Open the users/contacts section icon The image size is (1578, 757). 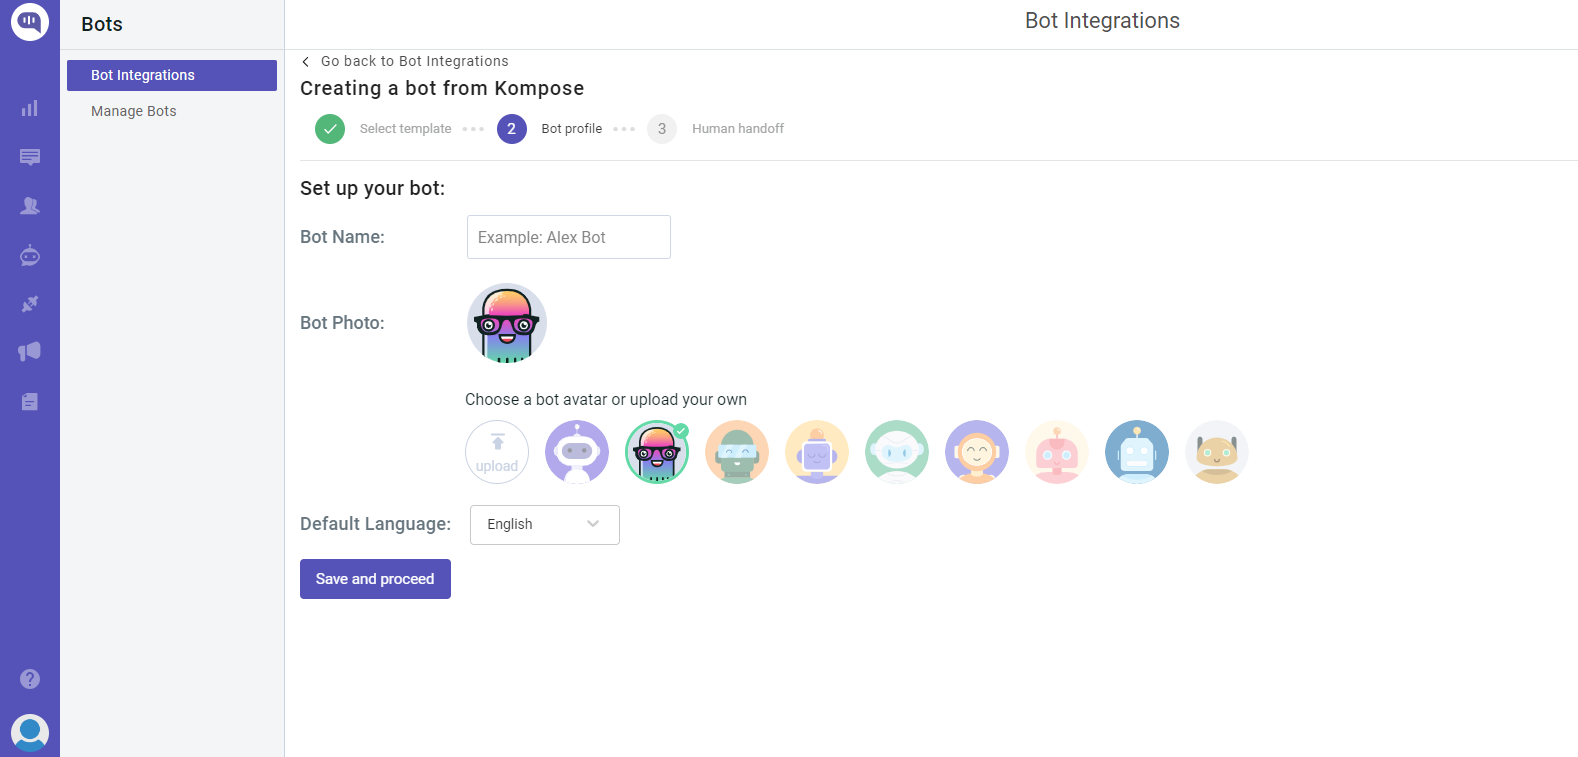pos(30,206)
